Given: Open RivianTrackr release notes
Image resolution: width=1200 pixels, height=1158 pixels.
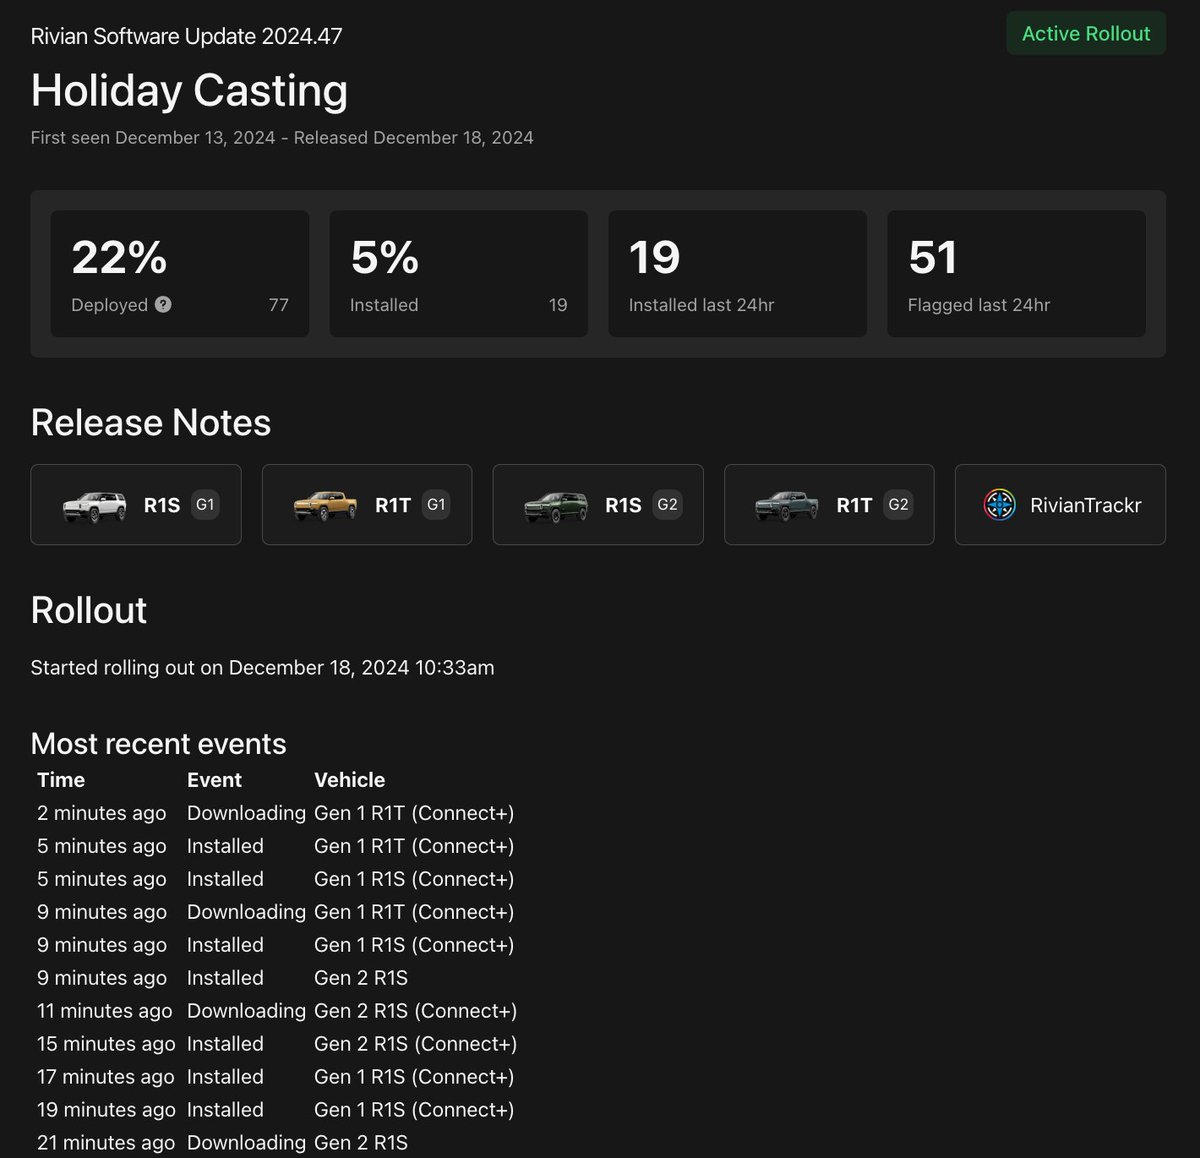Looking at the screenshot, I should click(x=1060, y=505).
